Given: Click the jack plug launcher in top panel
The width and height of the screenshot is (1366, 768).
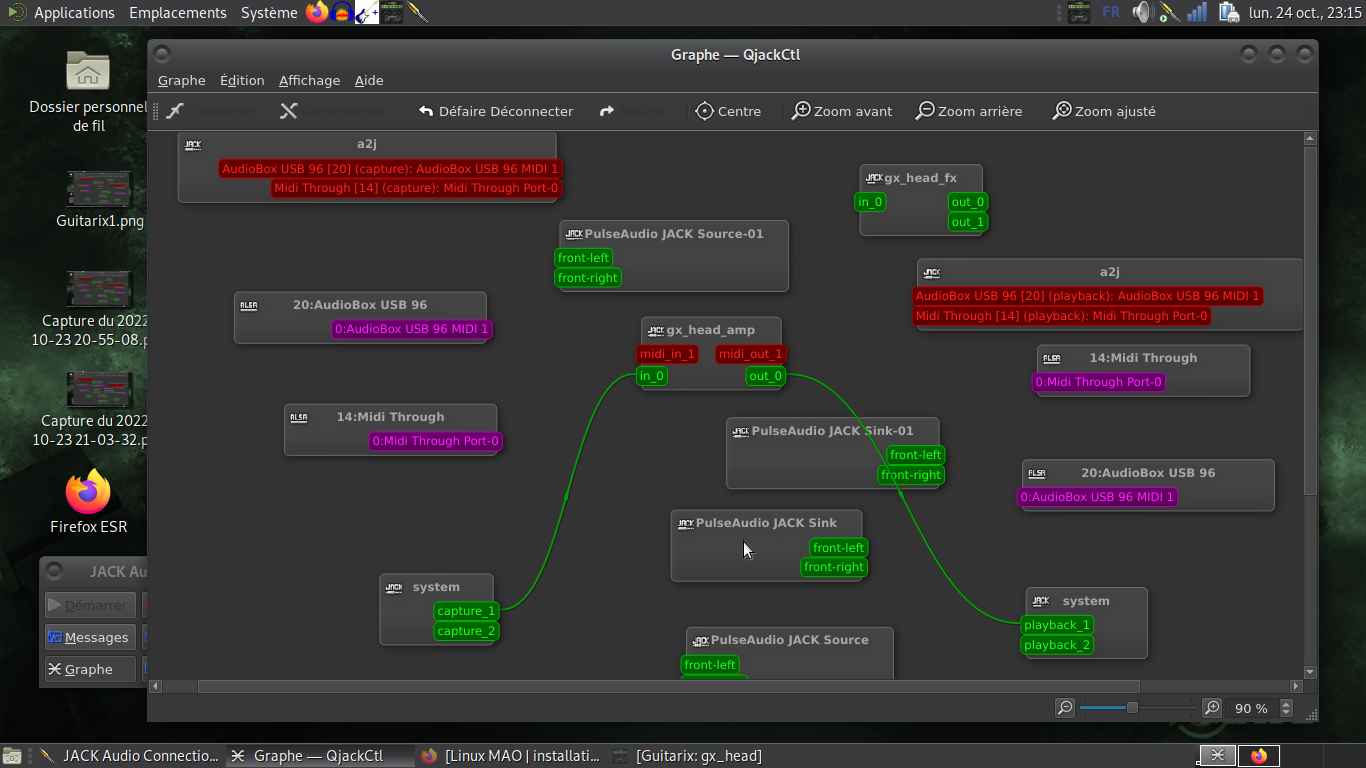Looking at the screenshot, I should click(x=418, y=12).
